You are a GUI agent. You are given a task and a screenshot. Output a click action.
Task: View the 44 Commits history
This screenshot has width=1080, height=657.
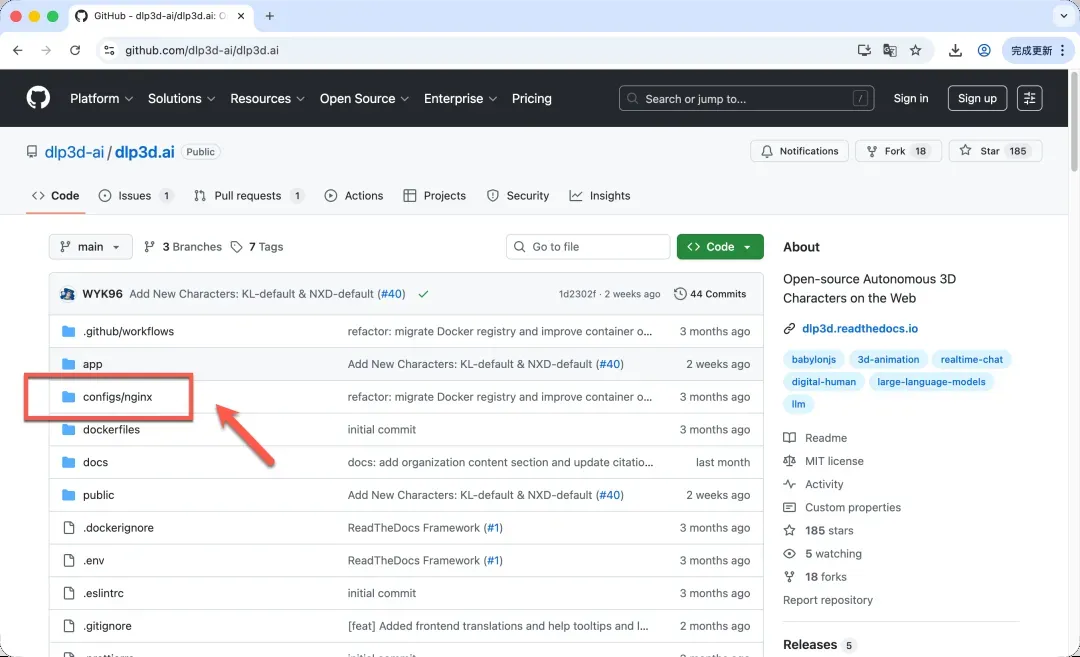[x=710, y=294]
